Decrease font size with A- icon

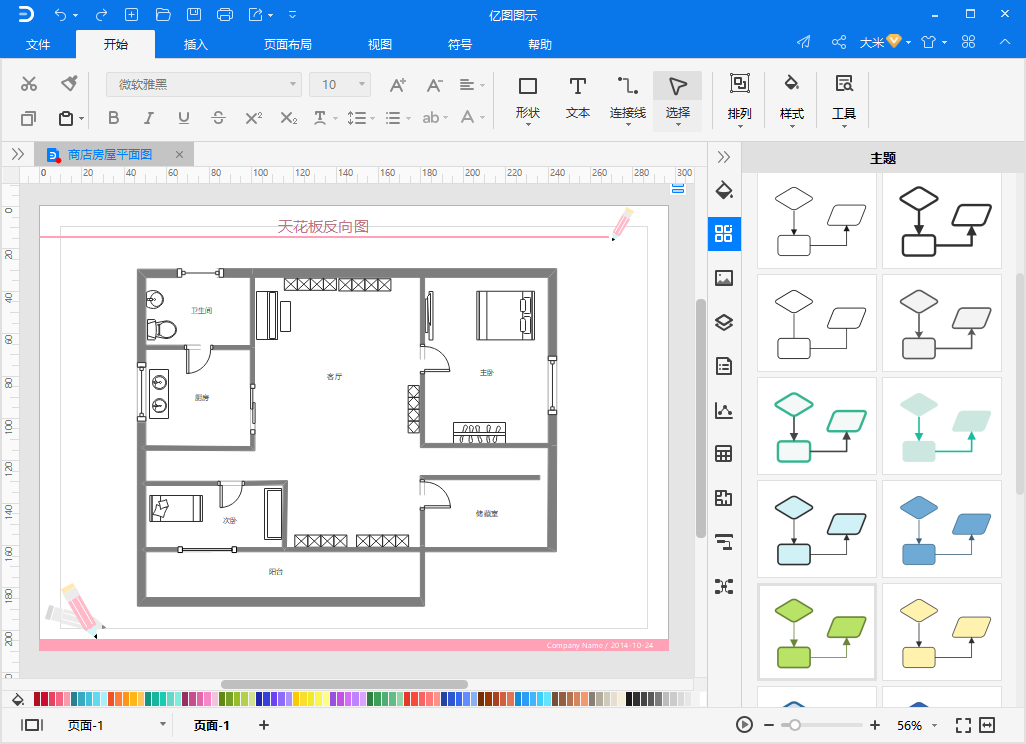click(434, 85)
